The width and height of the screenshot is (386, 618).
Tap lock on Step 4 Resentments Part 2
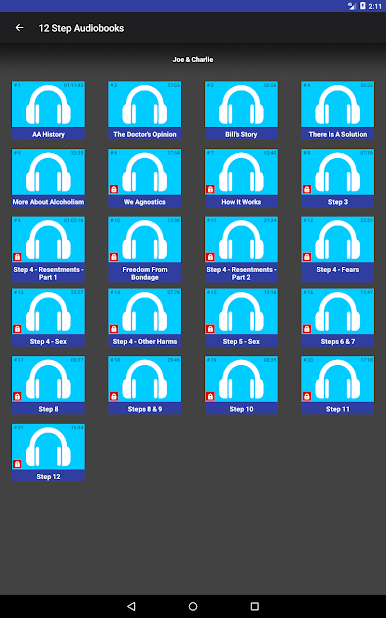coord(210,257)
